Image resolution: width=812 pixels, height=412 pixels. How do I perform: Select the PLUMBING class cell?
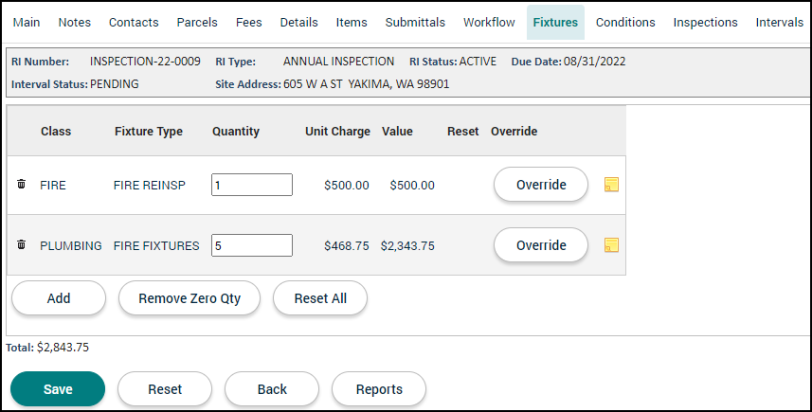tap(71, 245)
